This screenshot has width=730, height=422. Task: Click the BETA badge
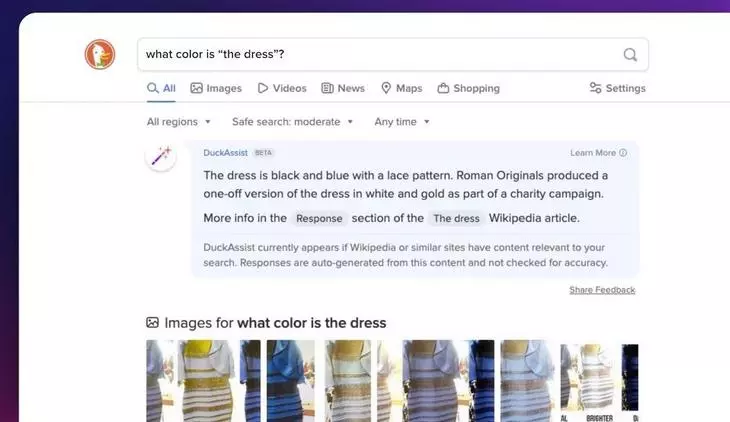point(263,153)
